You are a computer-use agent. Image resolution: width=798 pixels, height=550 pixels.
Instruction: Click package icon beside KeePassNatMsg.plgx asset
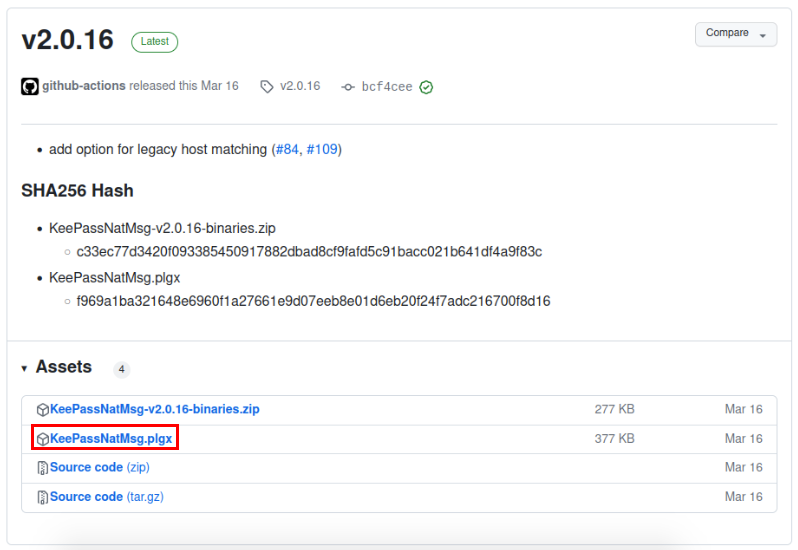coord(43,439)
